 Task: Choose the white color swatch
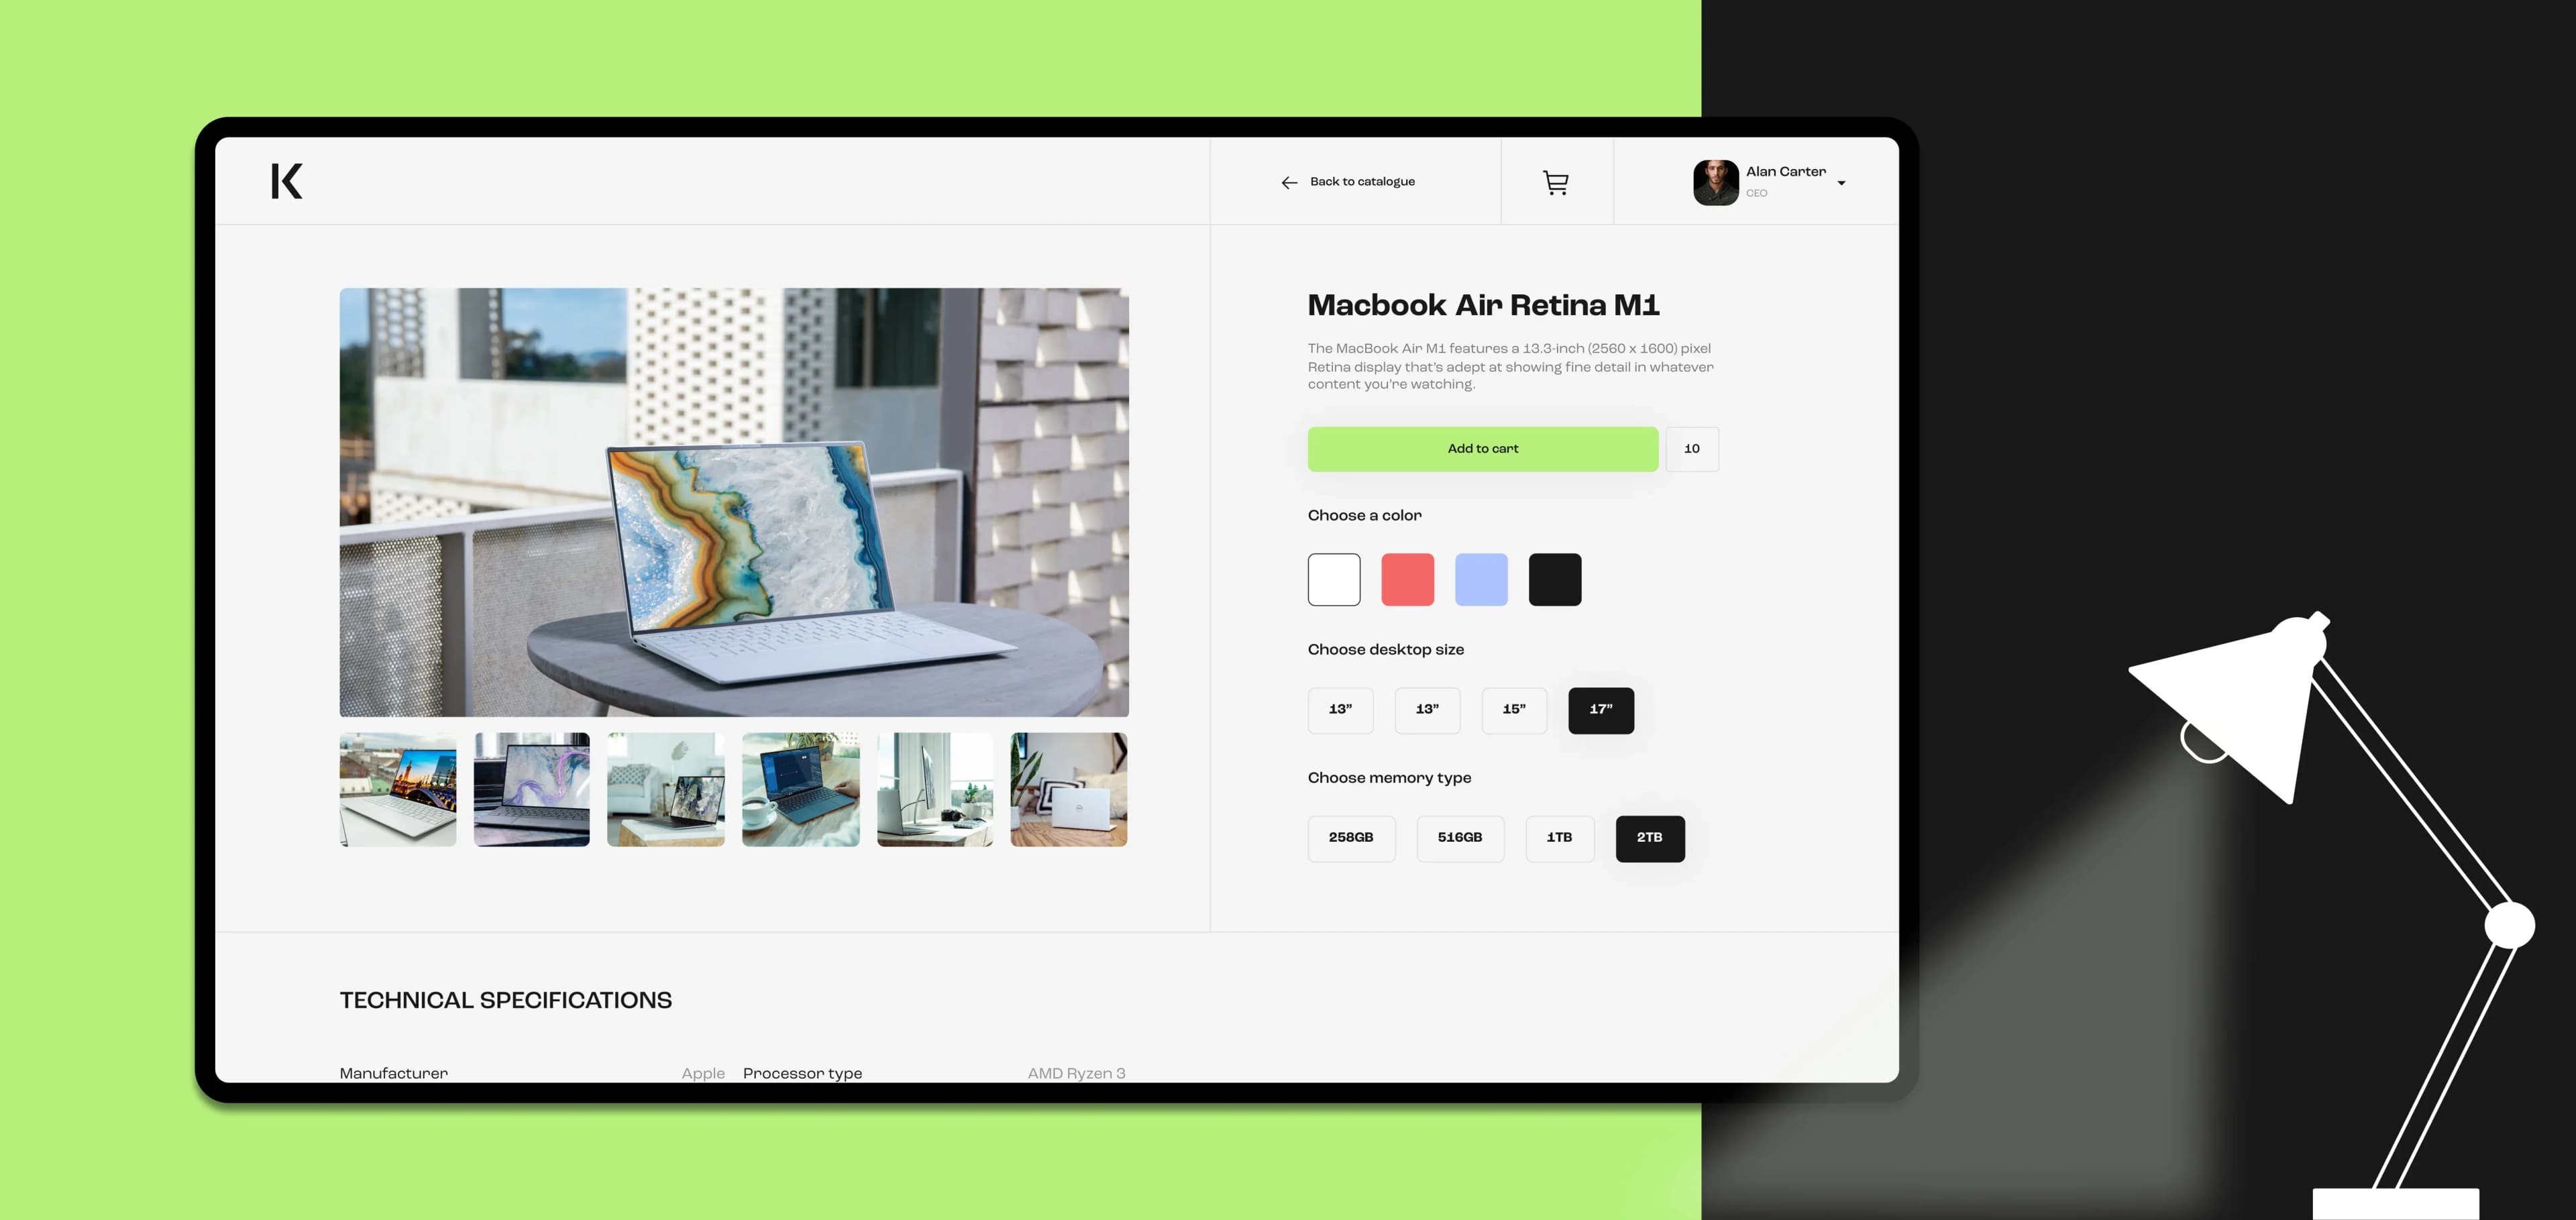pyautogui.click(x=1334, y=579)
